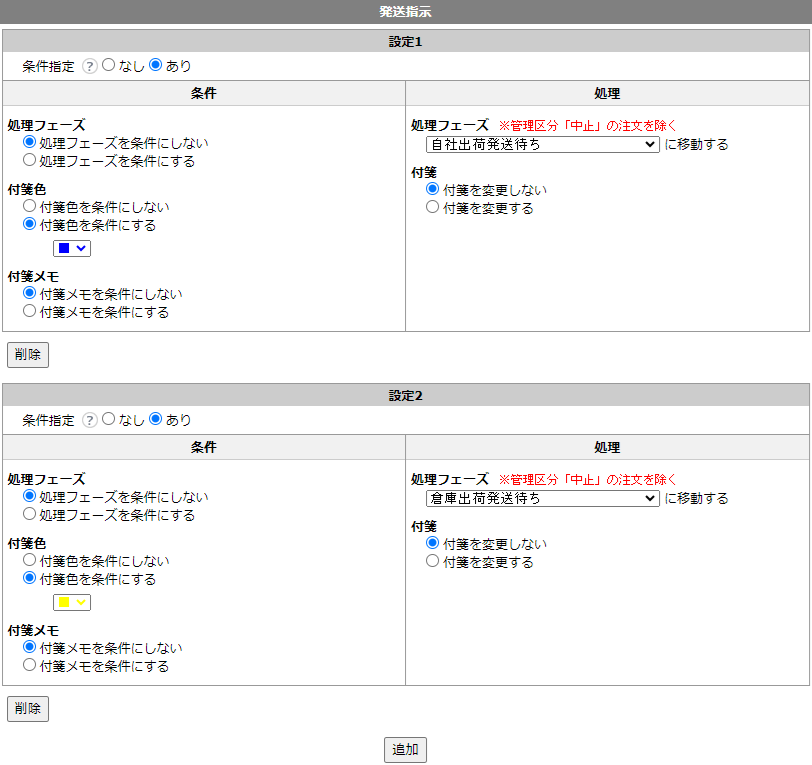Open the yellow 付箋色 color dropdown
This screenshot has width=812, height=765.
pos(72,602)
